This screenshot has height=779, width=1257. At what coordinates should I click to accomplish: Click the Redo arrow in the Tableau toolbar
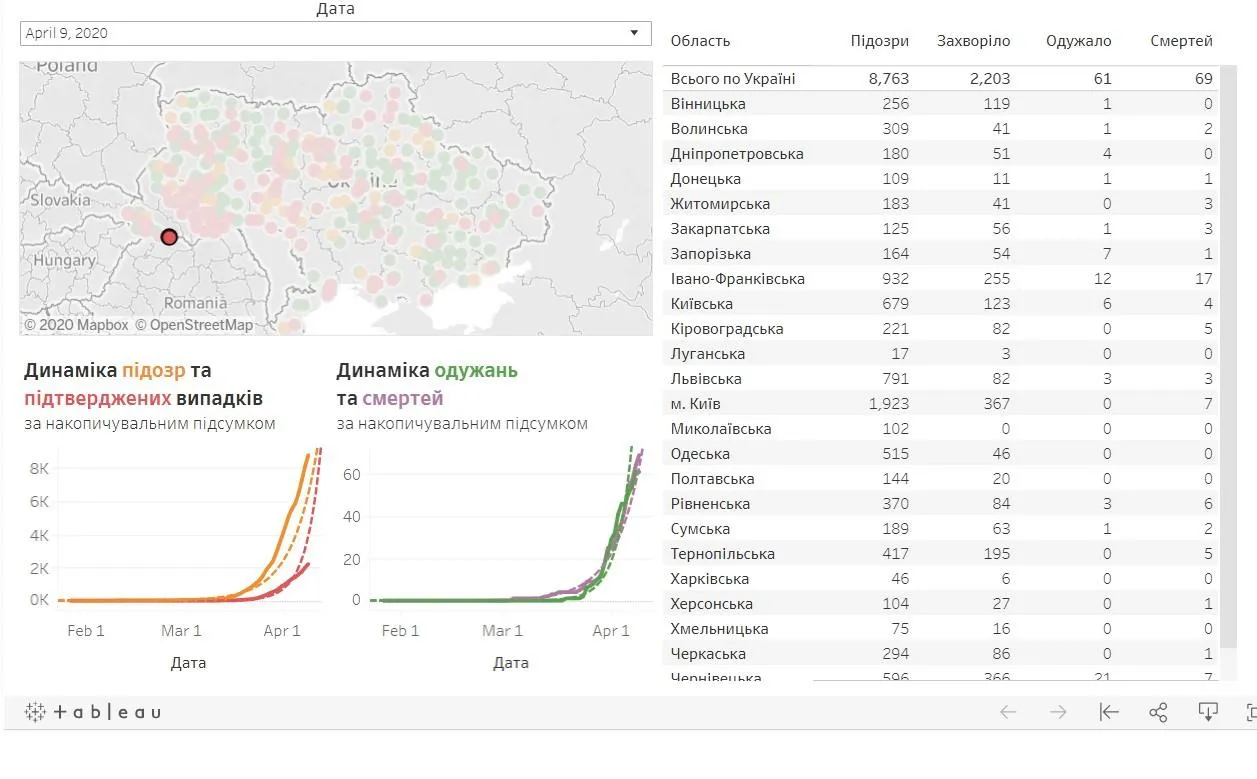1058,712
